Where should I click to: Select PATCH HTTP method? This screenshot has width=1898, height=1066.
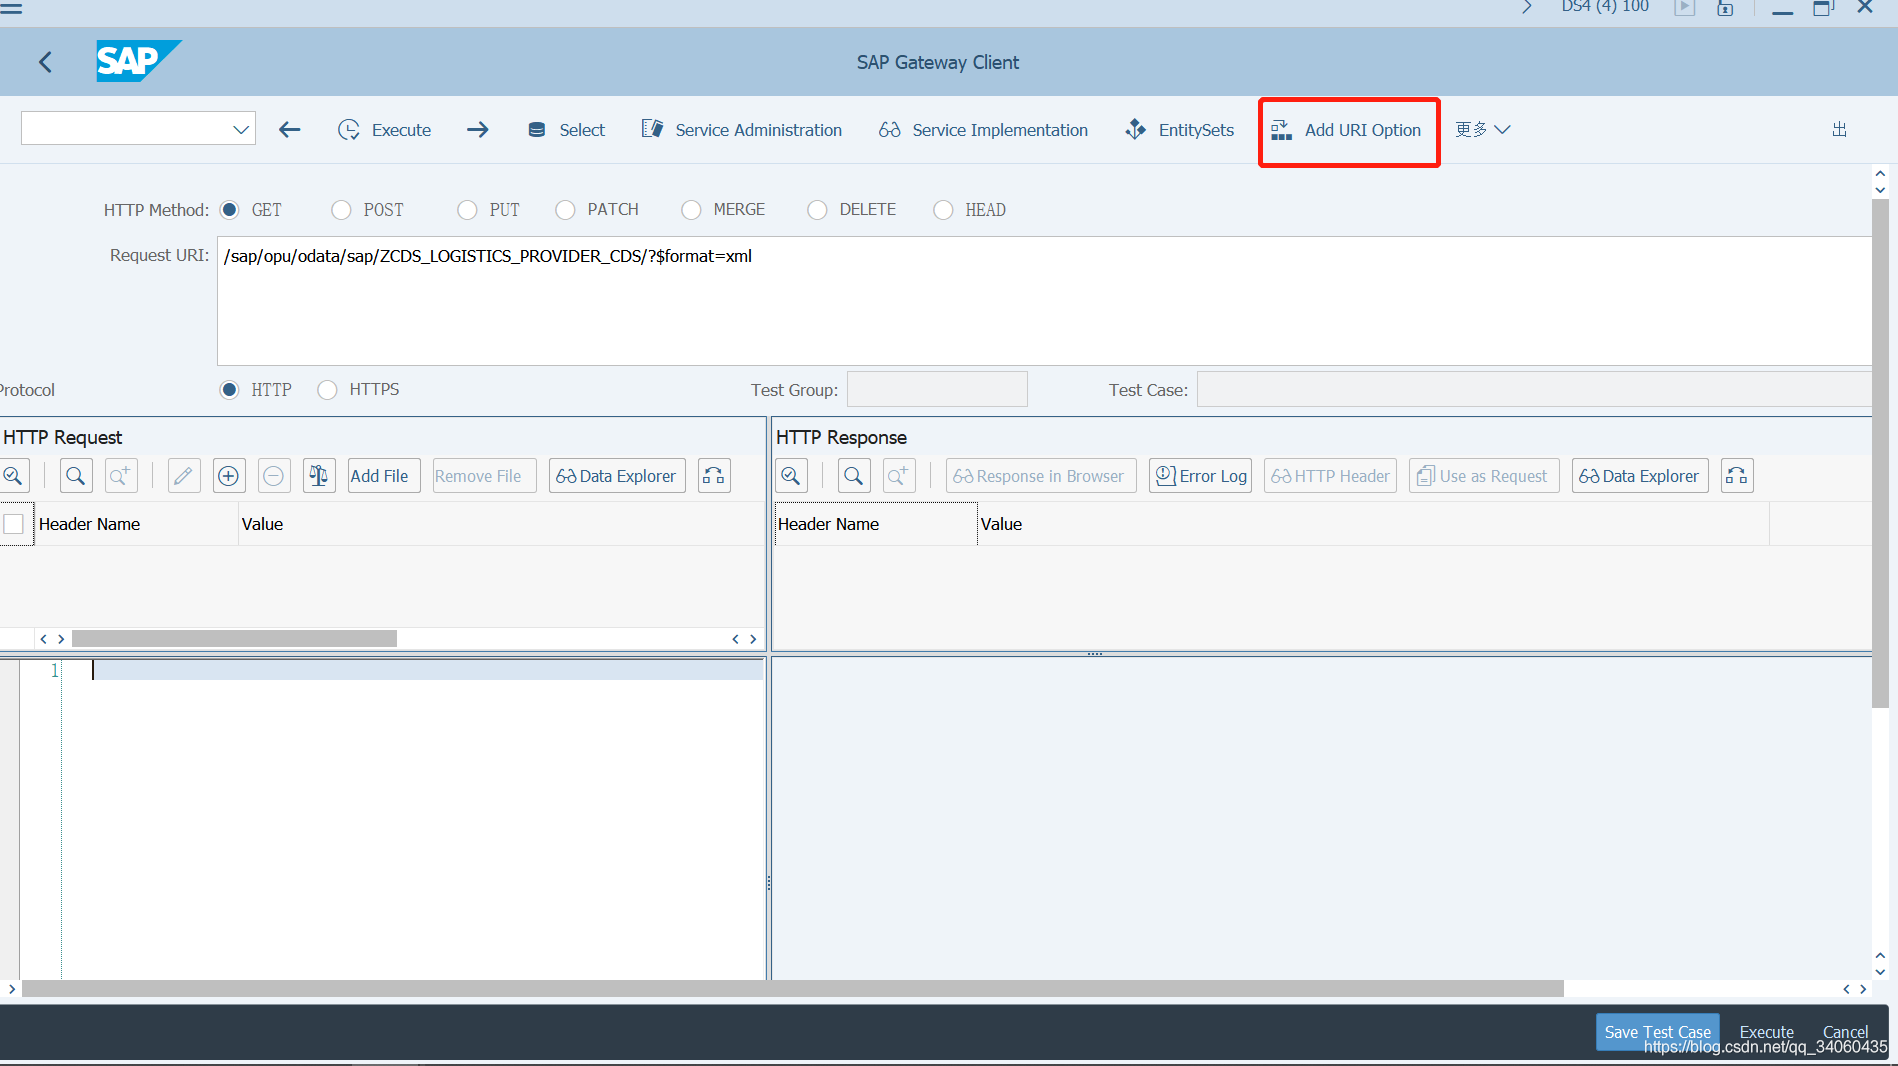pos(566,210)
